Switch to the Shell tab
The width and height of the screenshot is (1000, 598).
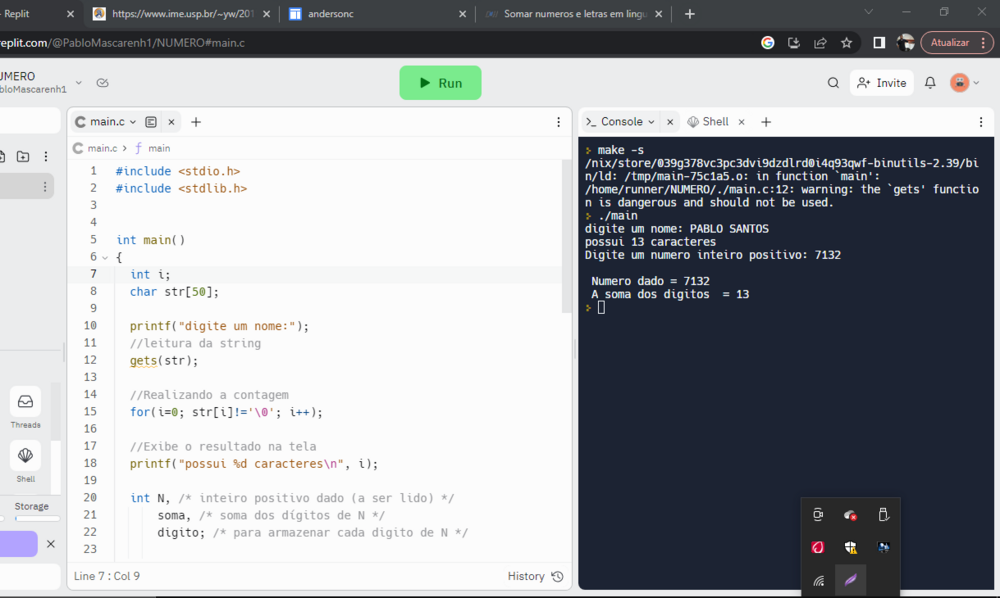point(708,122)
